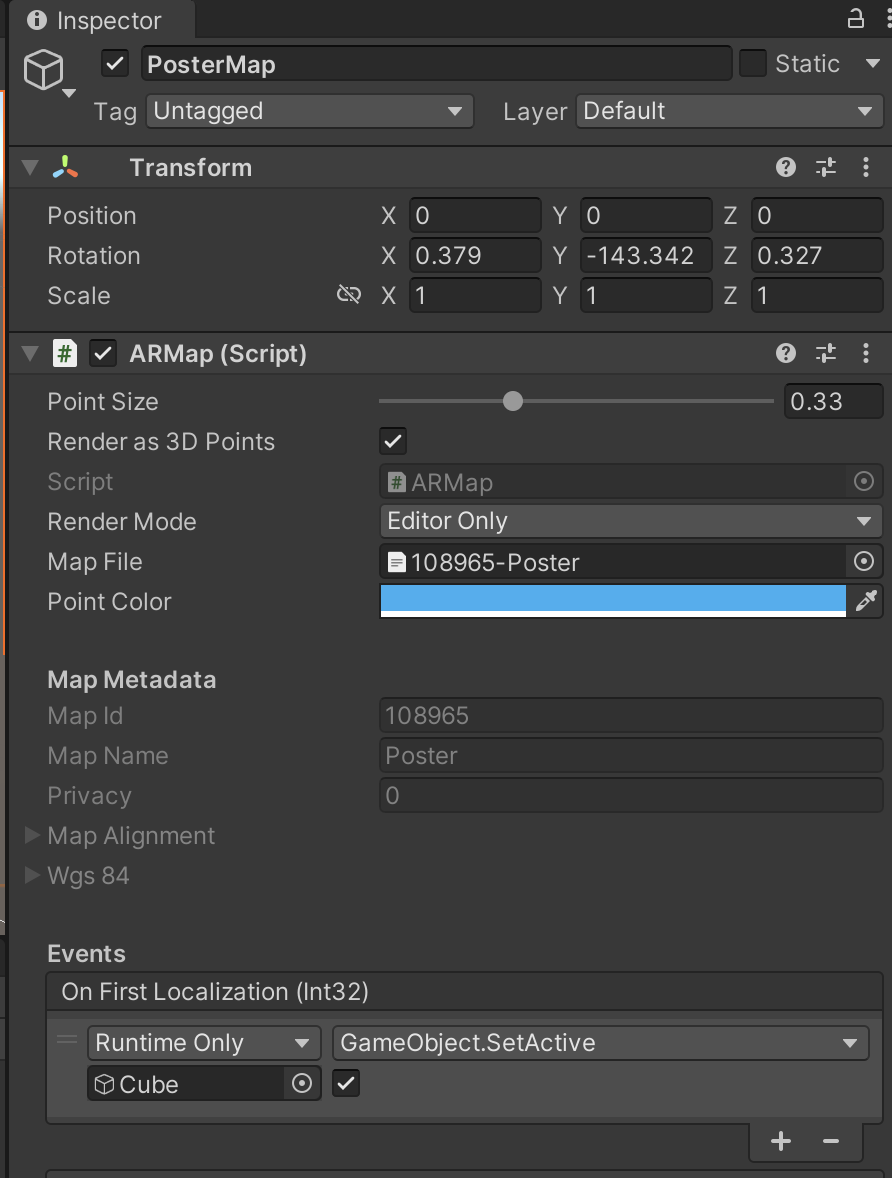Click the Map File object picker circle
This screenshot has width=892, height=1178.
coord(864,560)
